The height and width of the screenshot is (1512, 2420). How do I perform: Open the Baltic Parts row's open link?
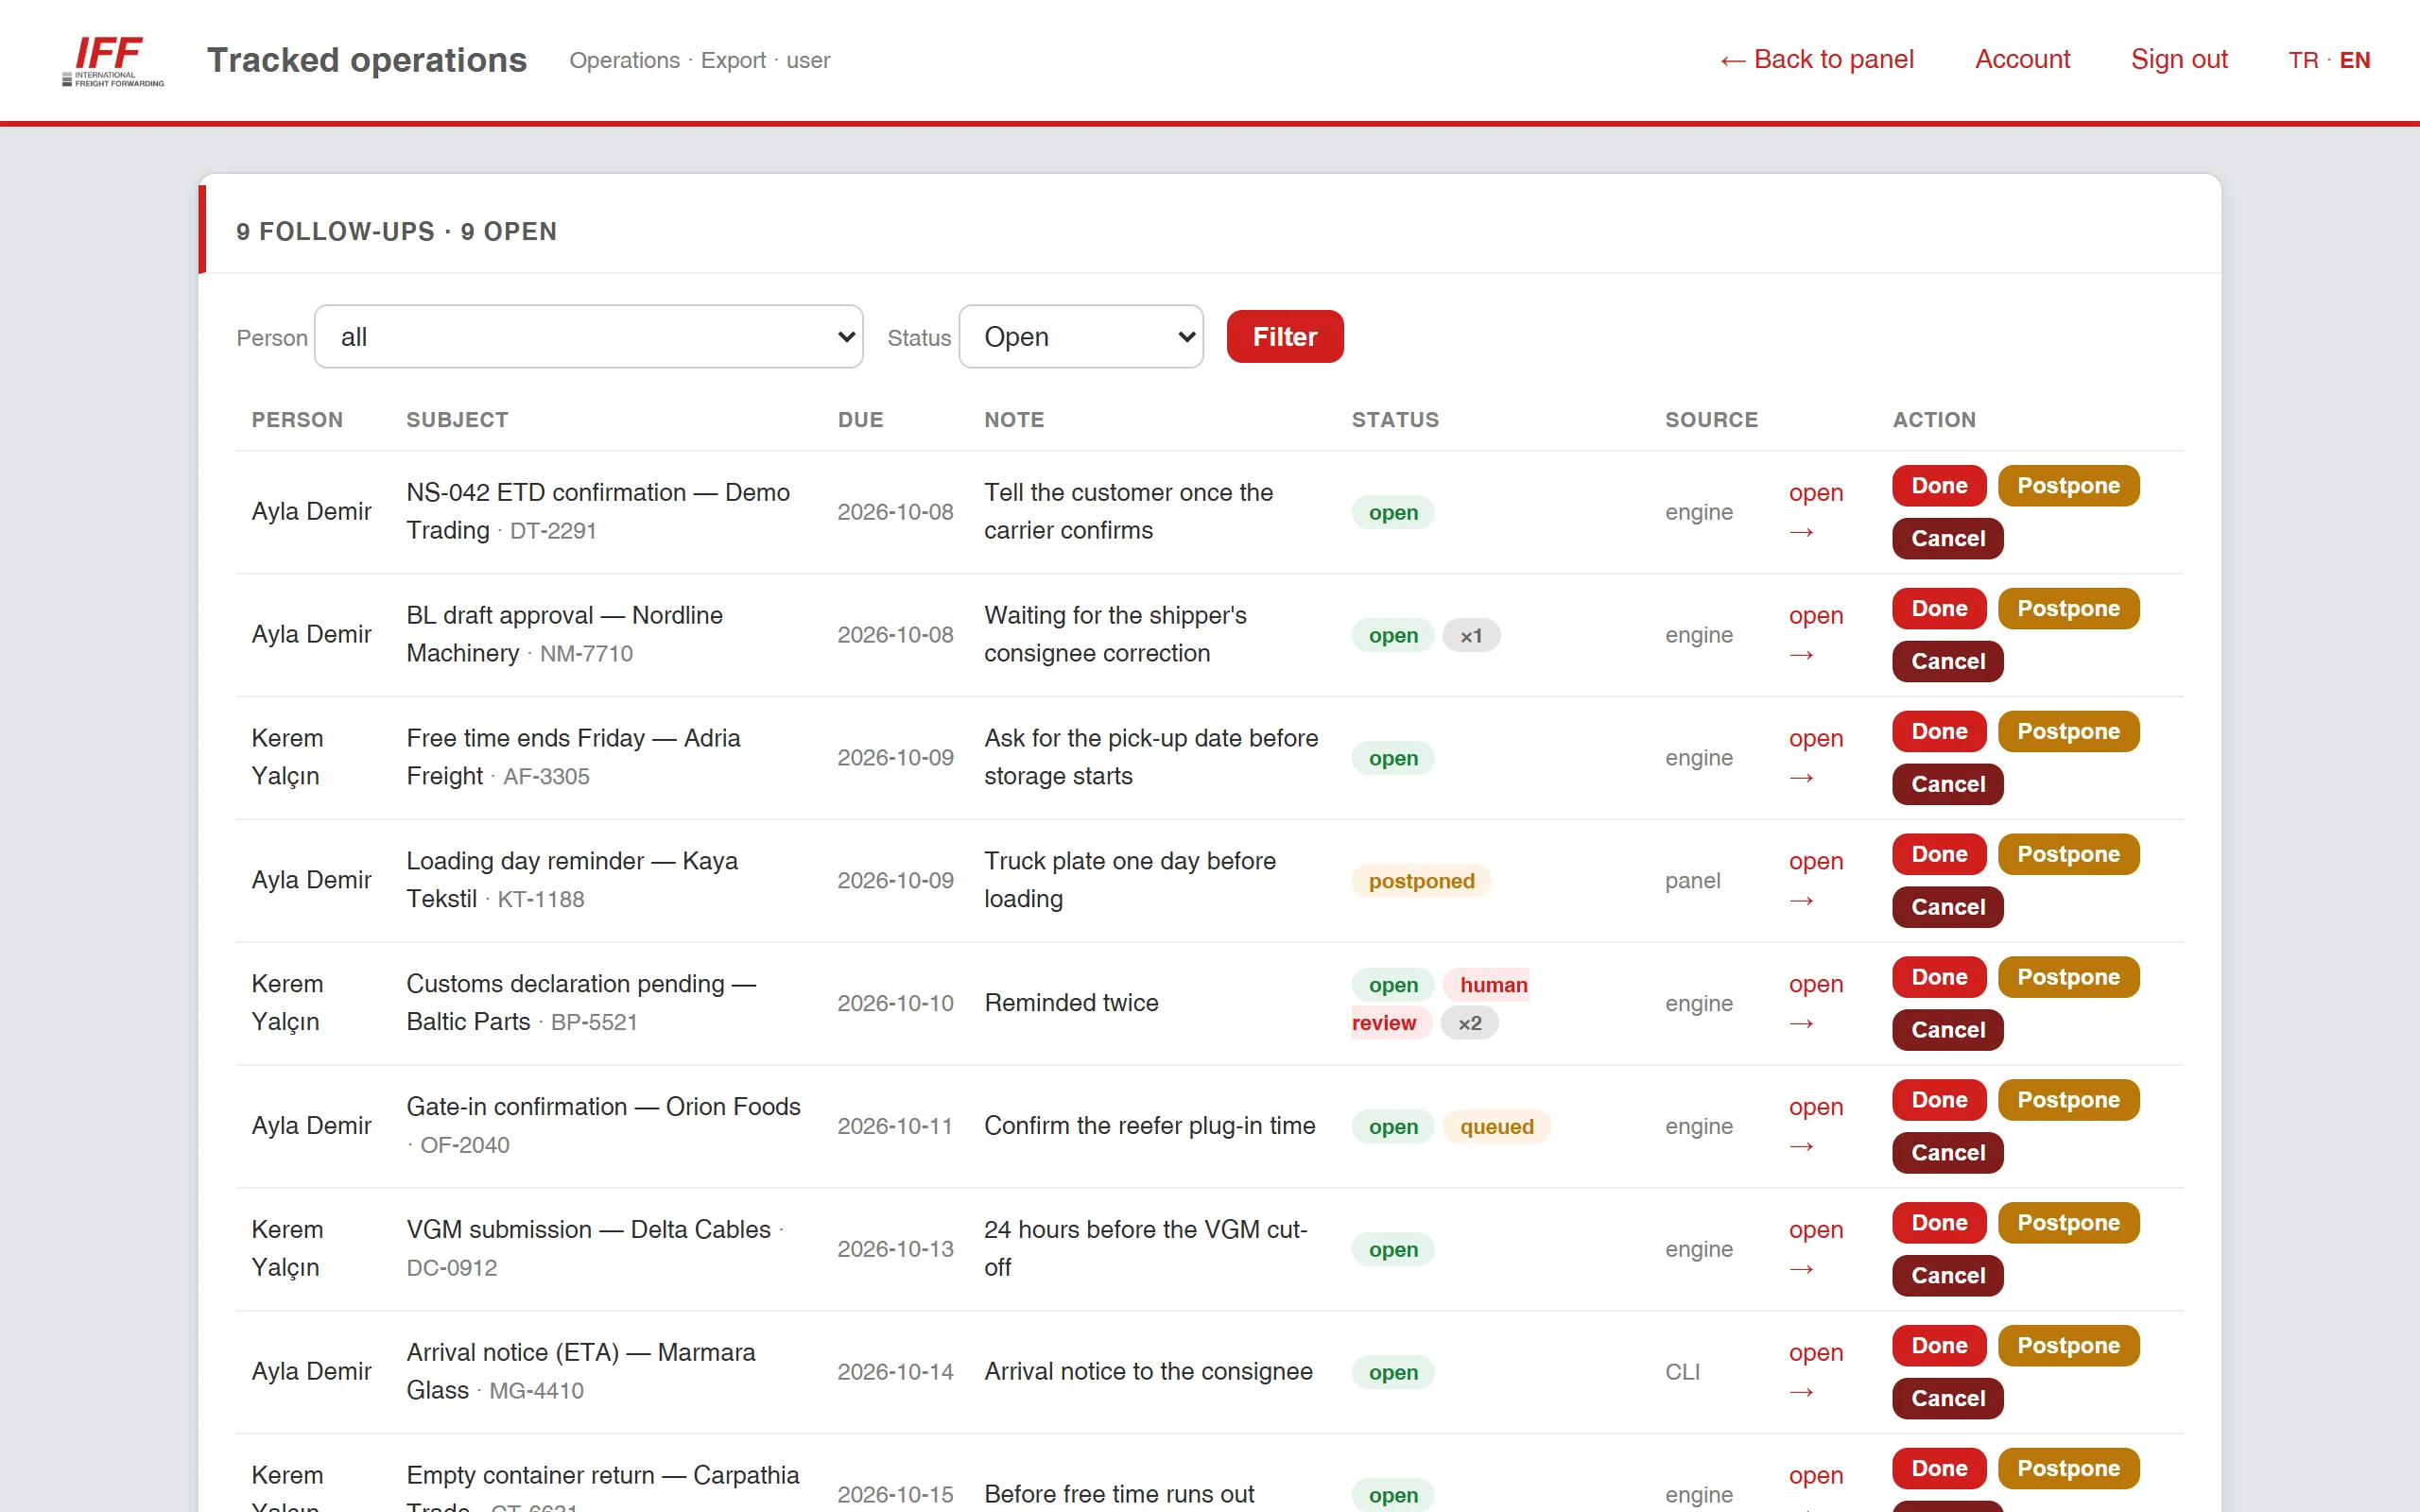click(1815, 1004)
